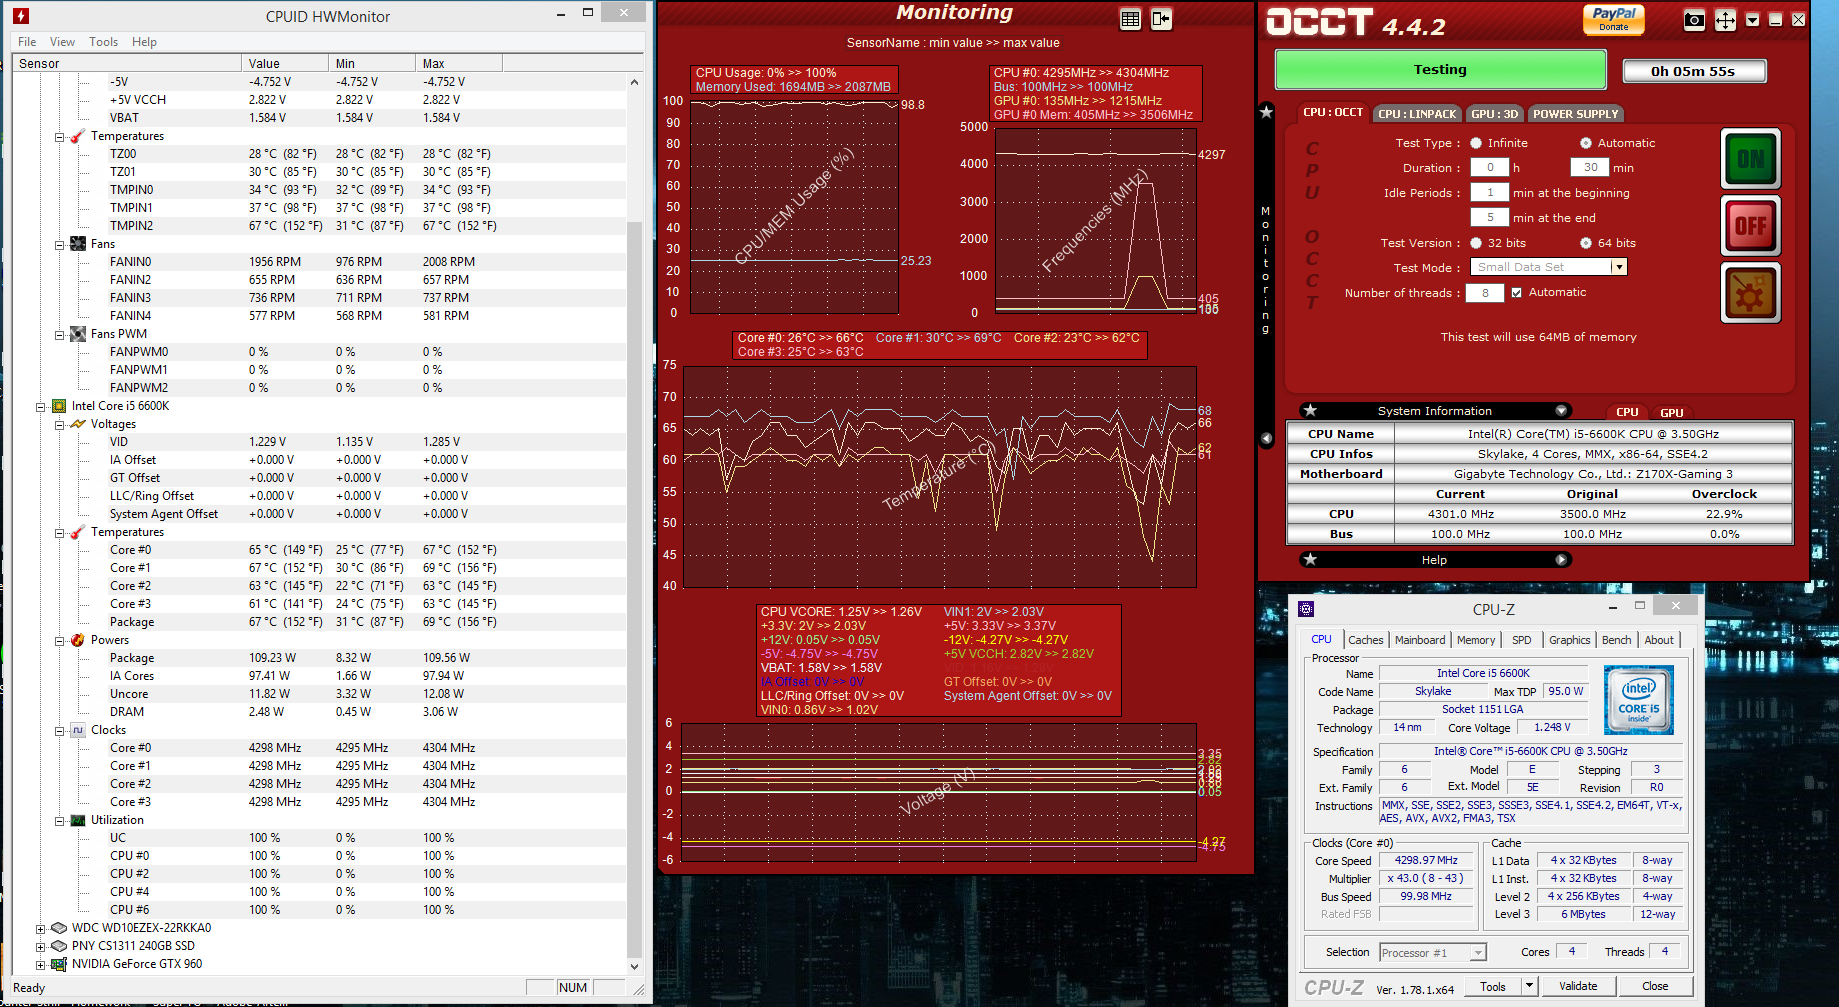Open the HWMonitor View menu
Image resolution: width=1839 pixels, height=1007 pixels.
[x=62, y=42]
